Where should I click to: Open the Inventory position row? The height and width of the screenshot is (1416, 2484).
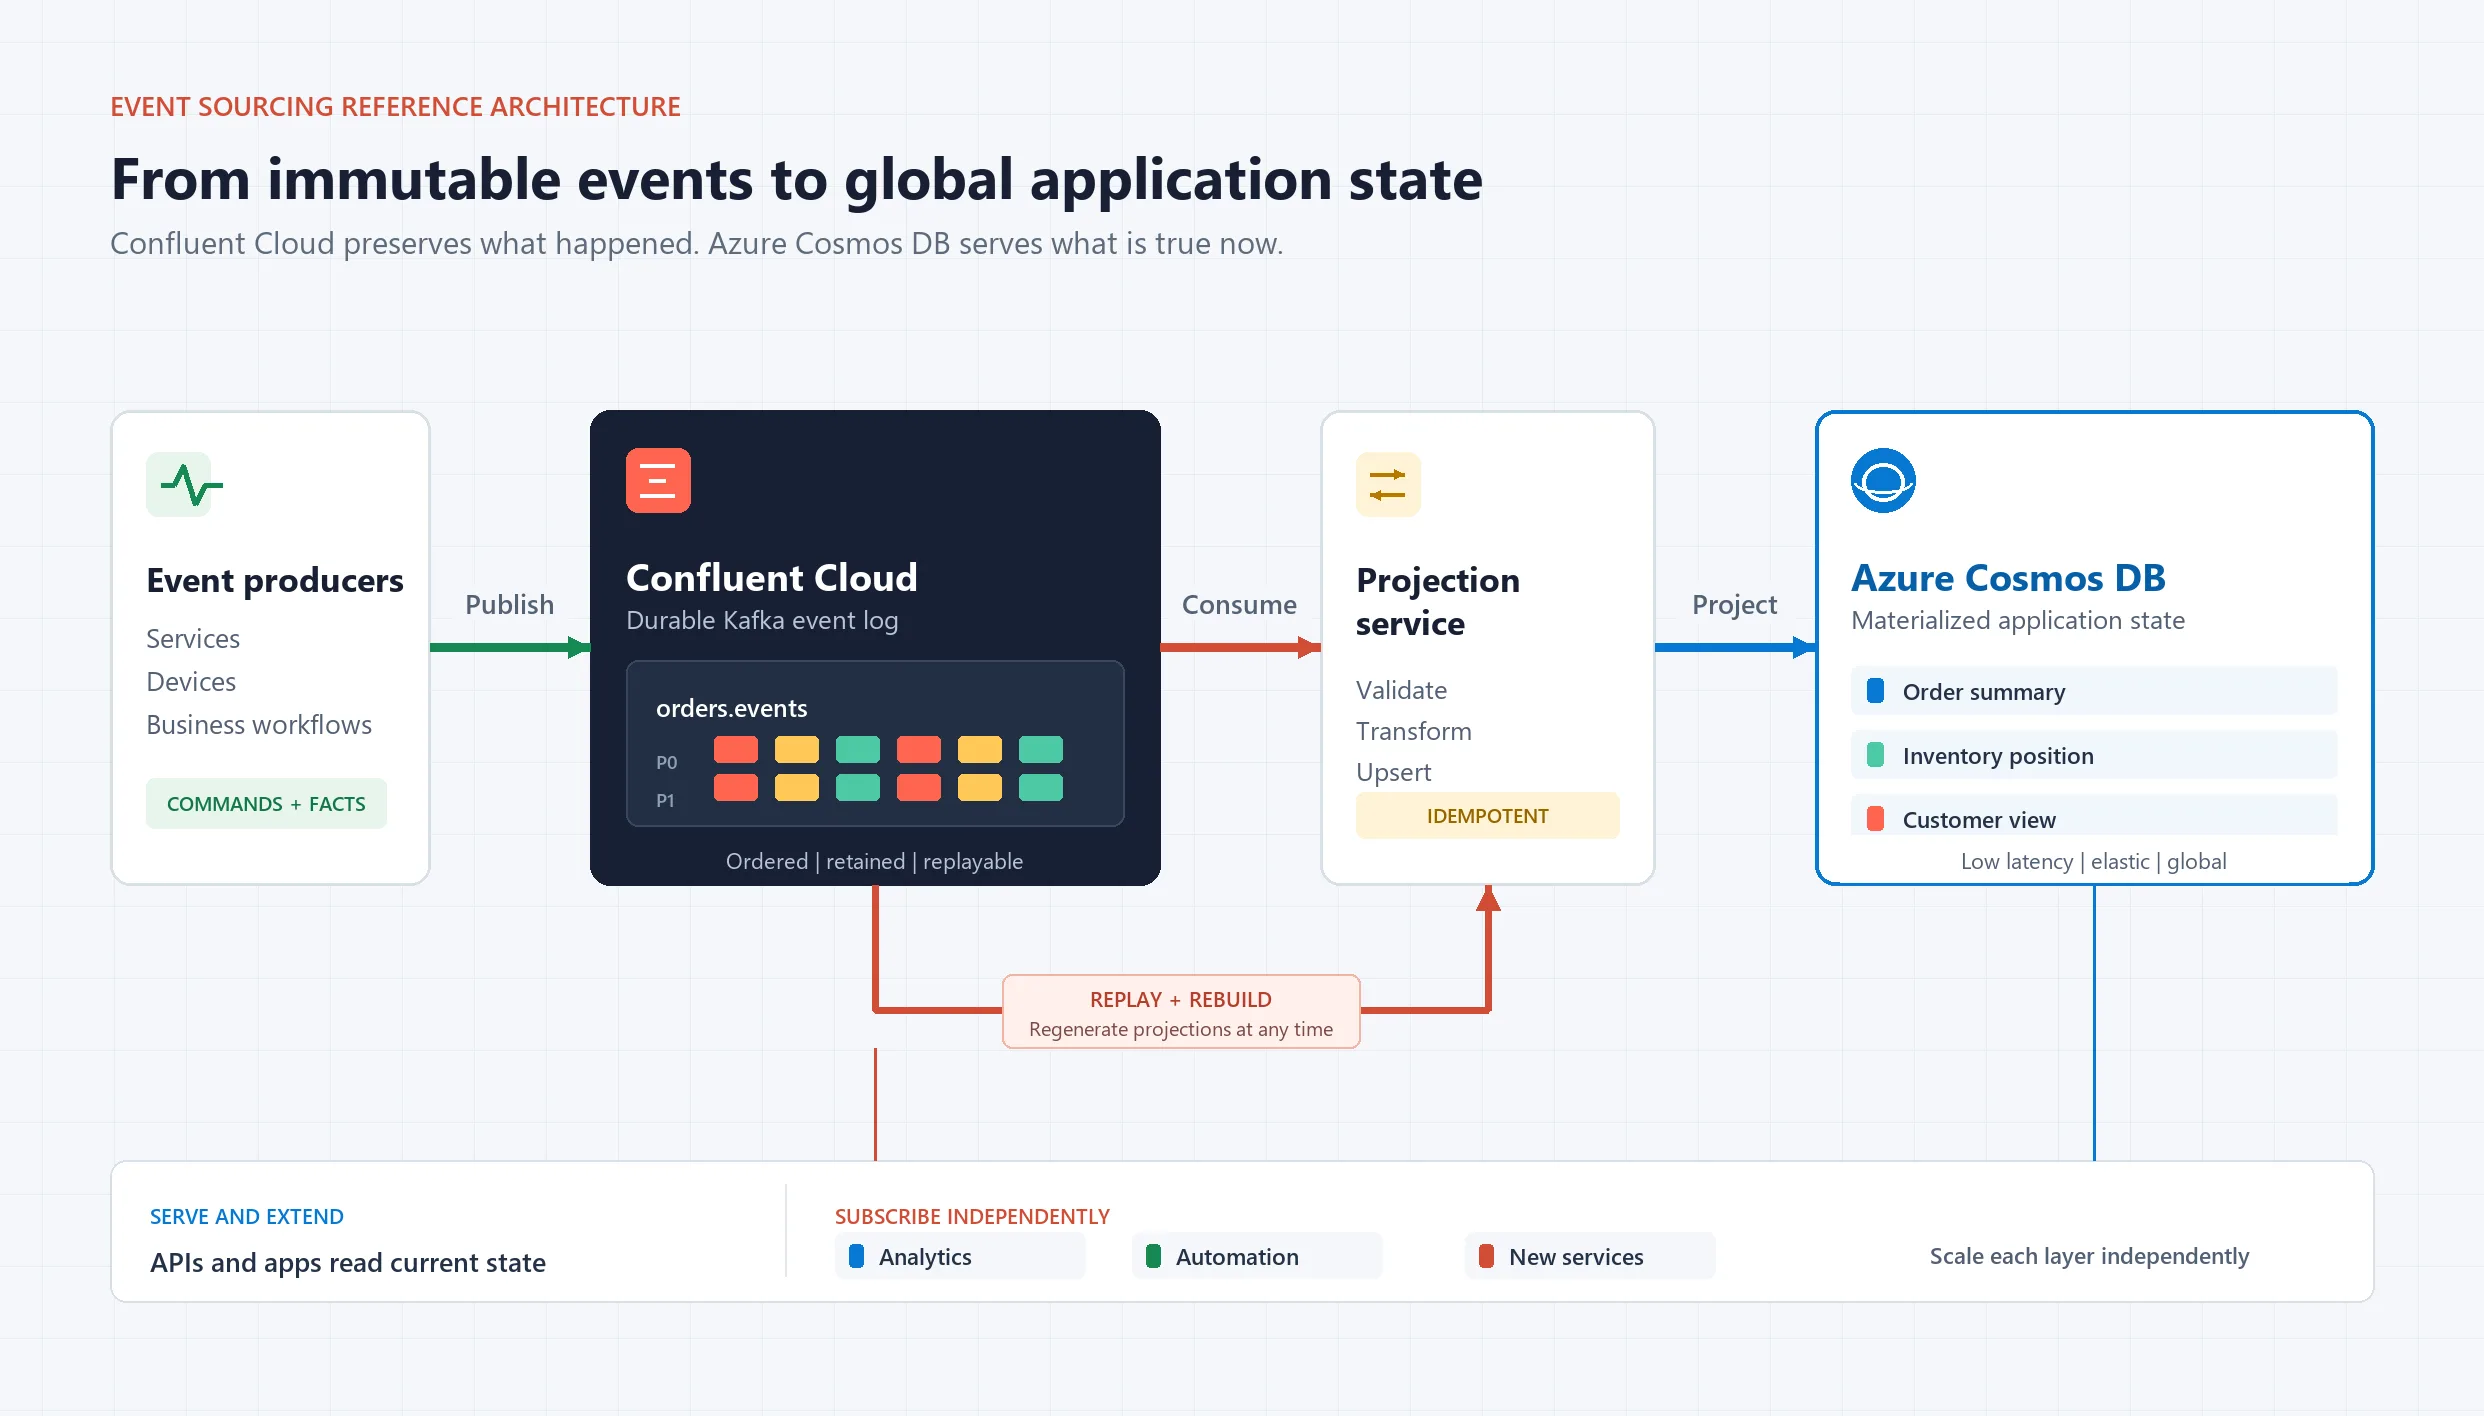pyautogui.click(x=2094, y=755)
